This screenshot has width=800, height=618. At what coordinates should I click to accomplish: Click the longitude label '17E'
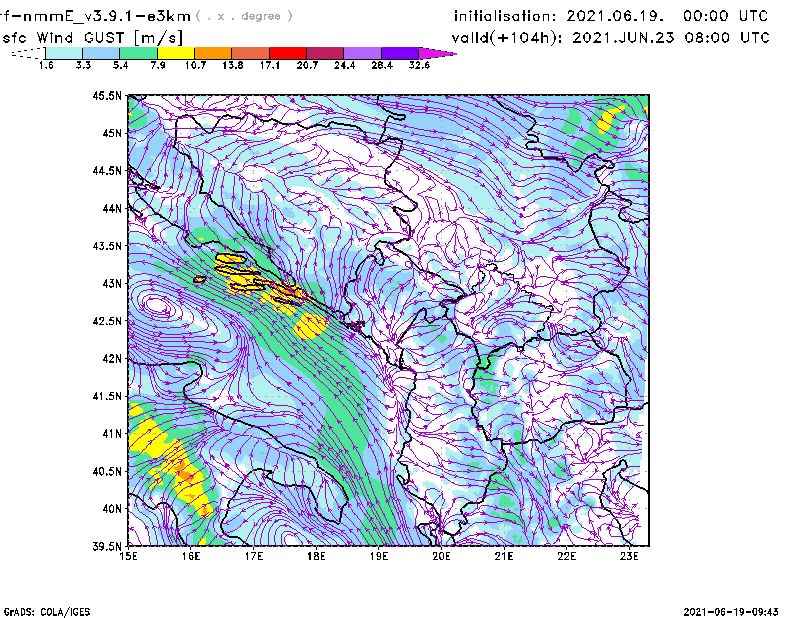point(254,556)
